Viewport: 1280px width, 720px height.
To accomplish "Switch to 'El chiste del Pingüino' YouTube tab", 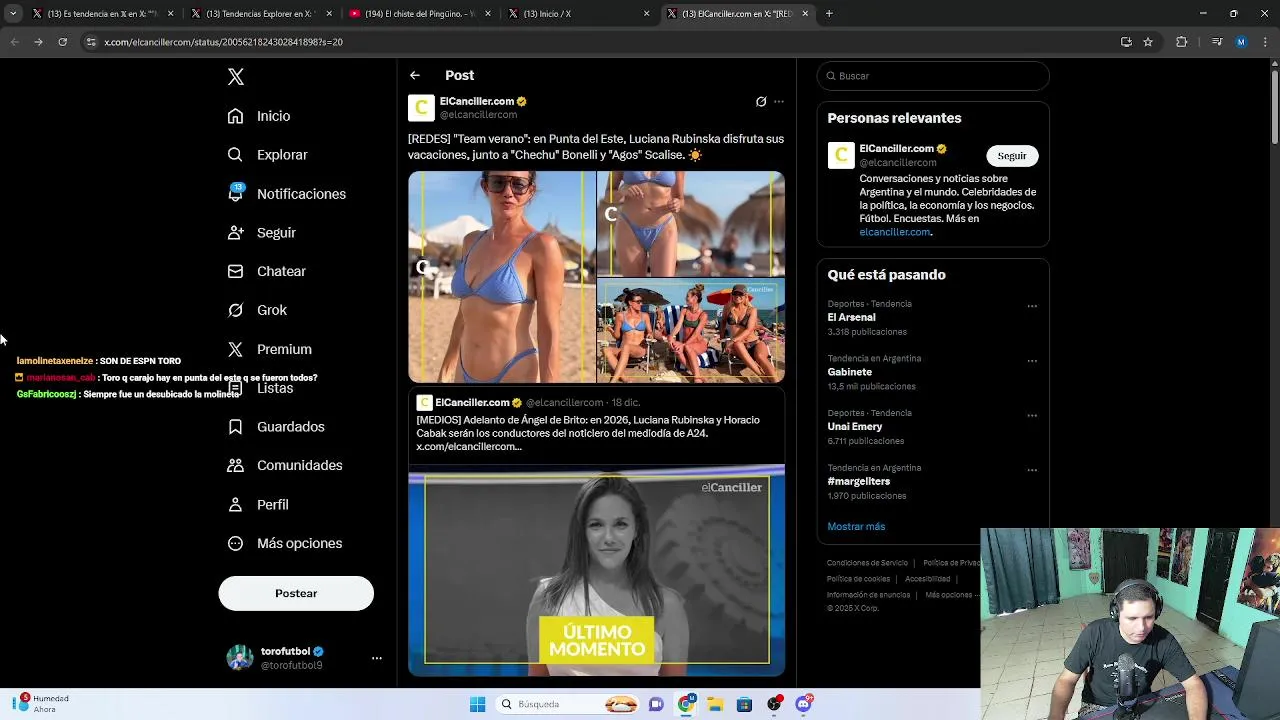I will [x=420, y=14].
